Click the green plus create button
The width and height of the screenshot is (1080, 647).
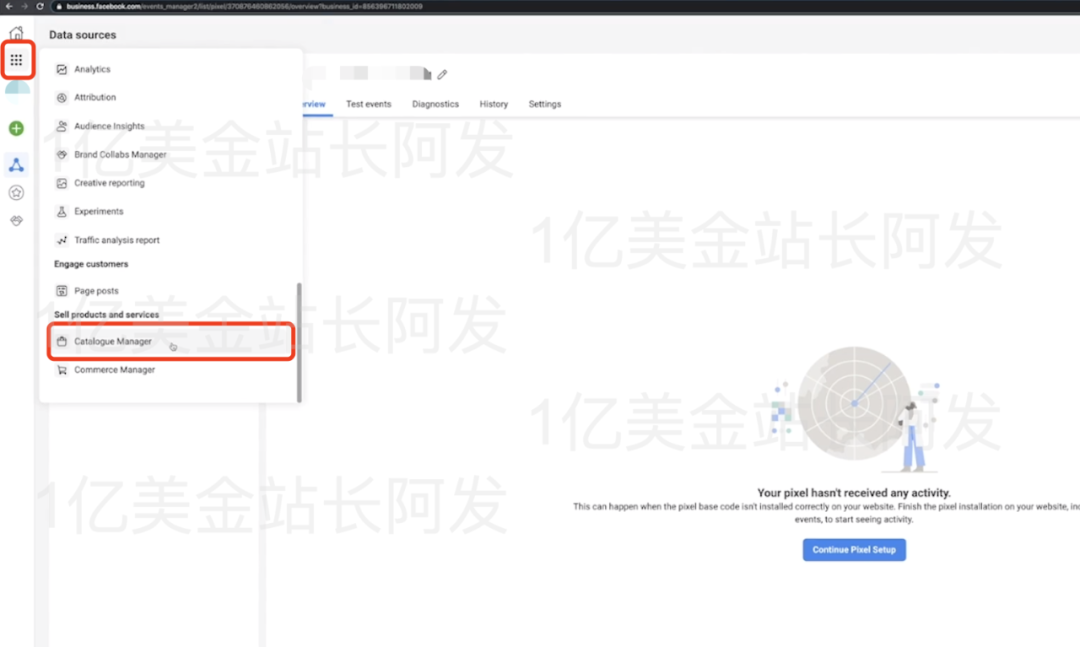click(16, 128)
